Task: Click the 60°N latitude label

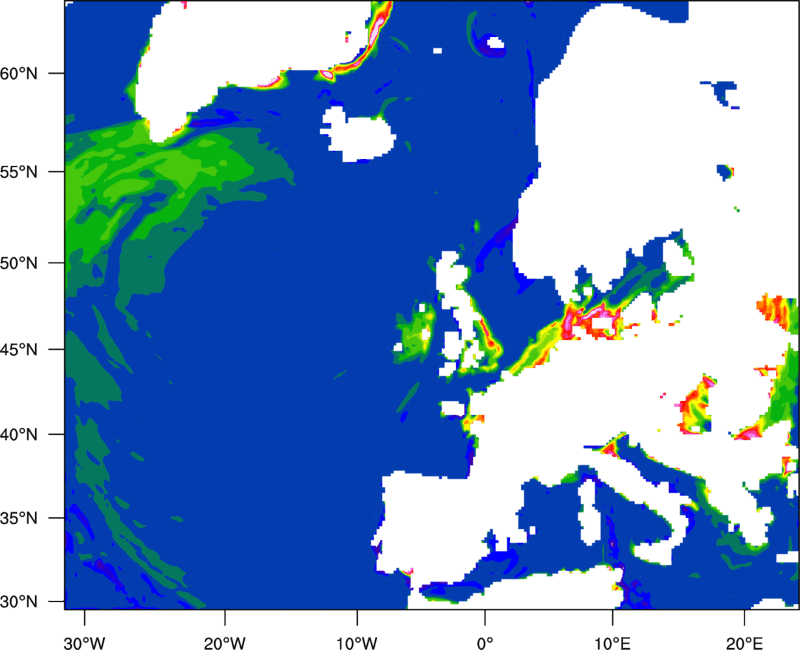Action: tap(19, 73)
